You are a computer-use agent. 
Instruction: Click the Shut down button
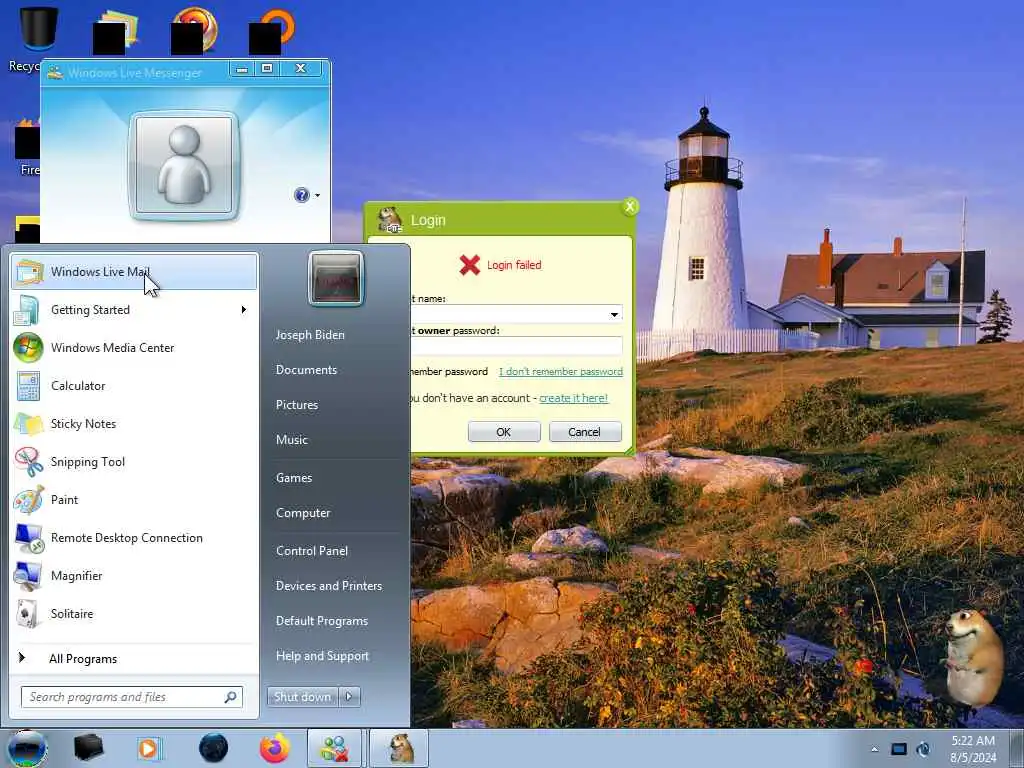pos(302,697)
